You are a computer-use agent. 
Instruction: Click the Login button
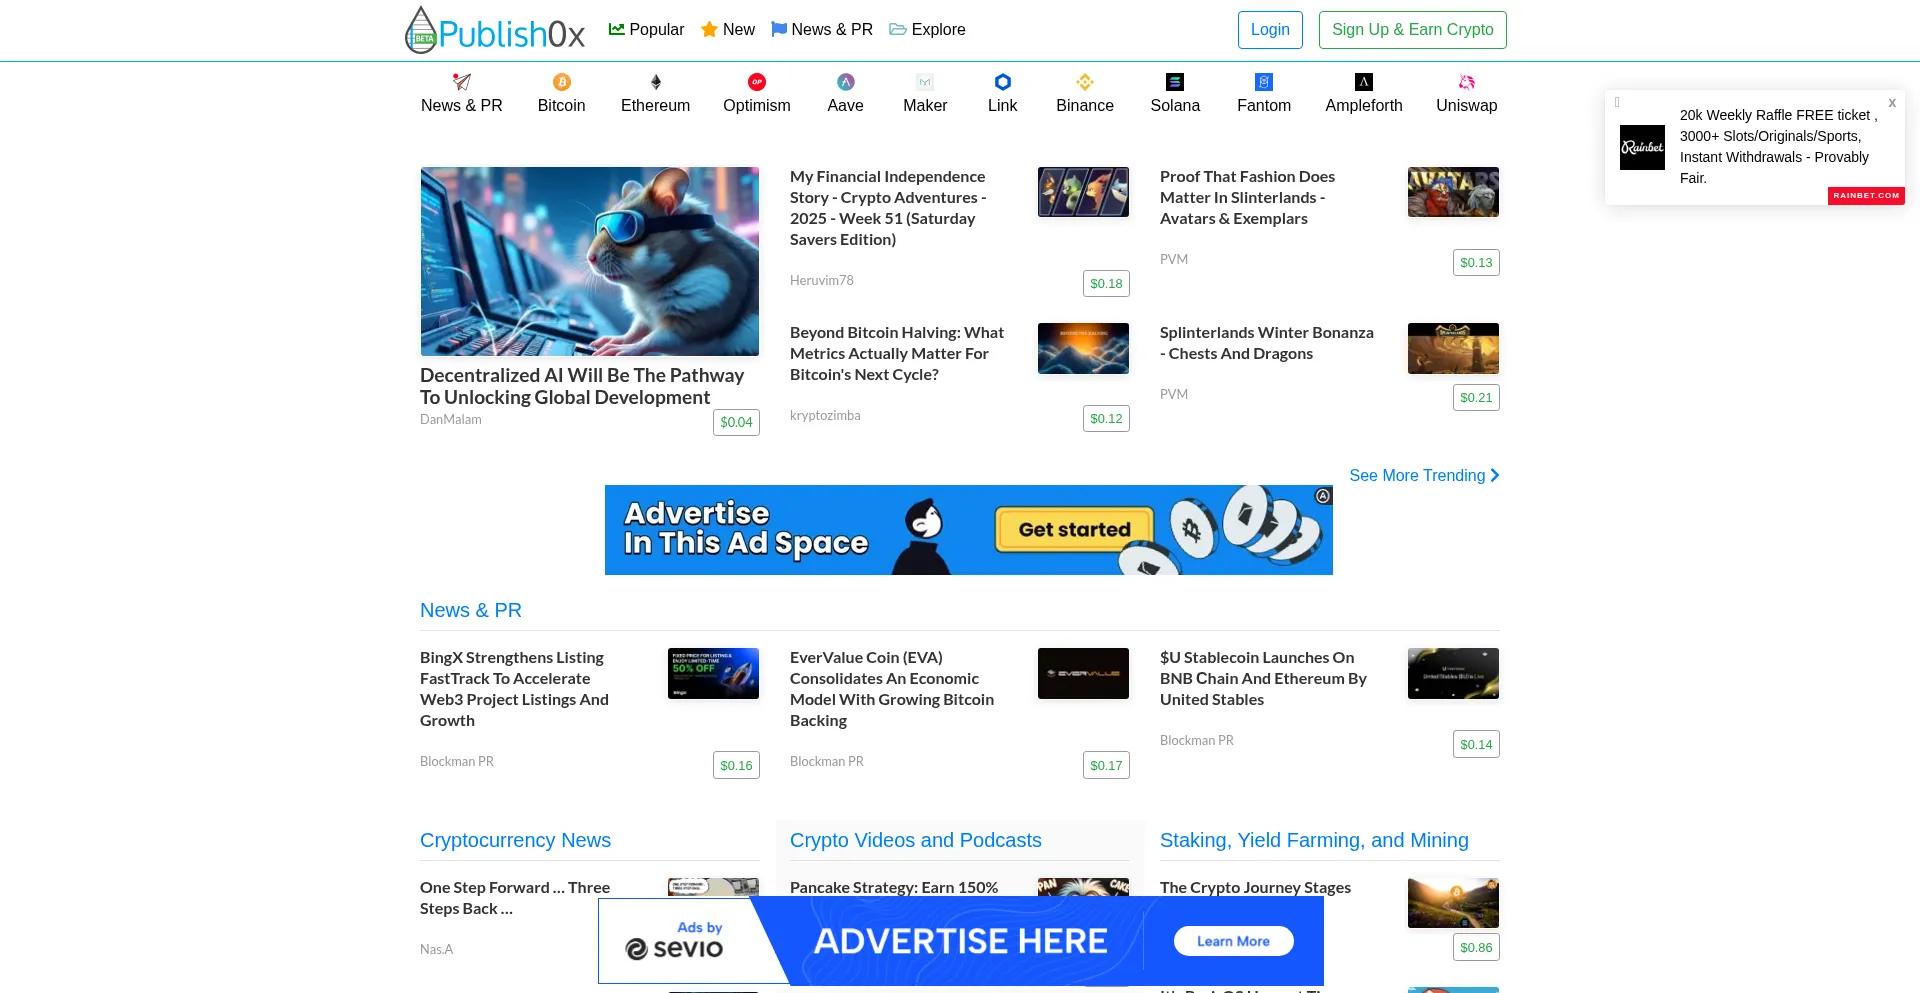click(x=1270, y=30)
